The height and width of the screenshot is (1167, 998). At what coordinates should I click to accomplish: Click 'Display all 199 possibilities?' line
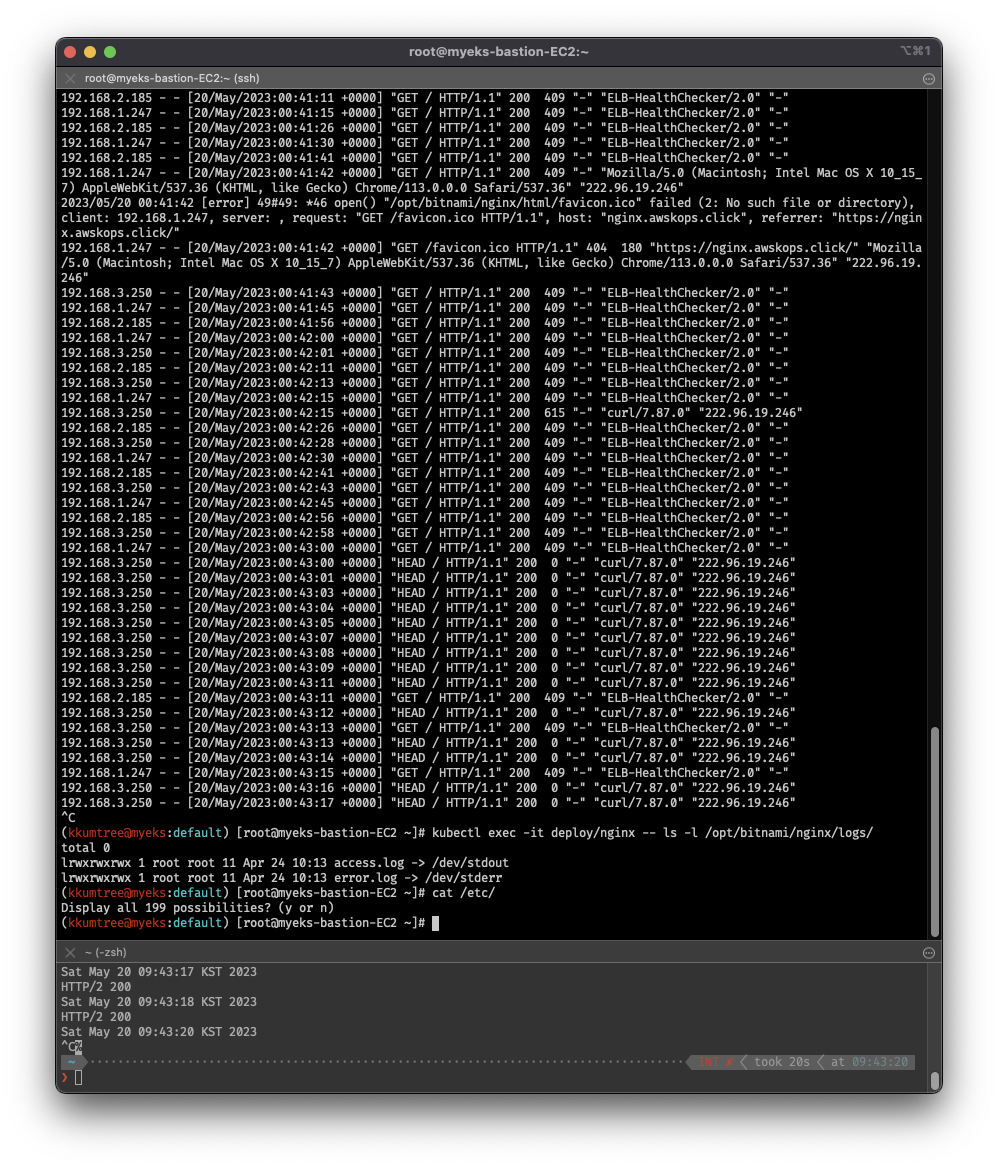click(x=197, y=907)
